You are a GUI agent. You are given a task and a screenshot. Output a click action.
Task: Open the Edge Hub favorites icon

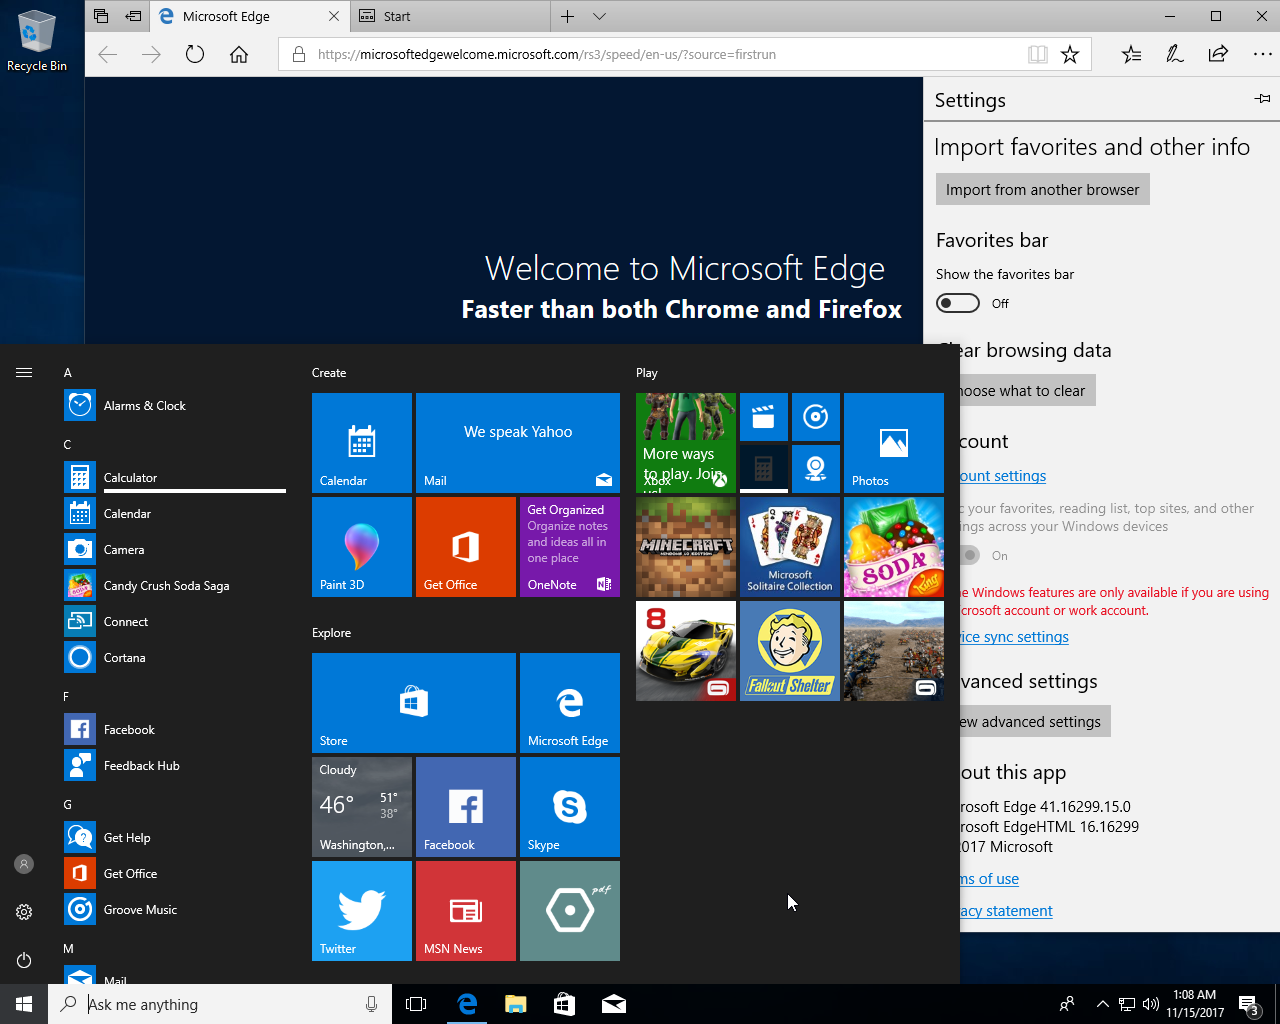pos(1131,54)
